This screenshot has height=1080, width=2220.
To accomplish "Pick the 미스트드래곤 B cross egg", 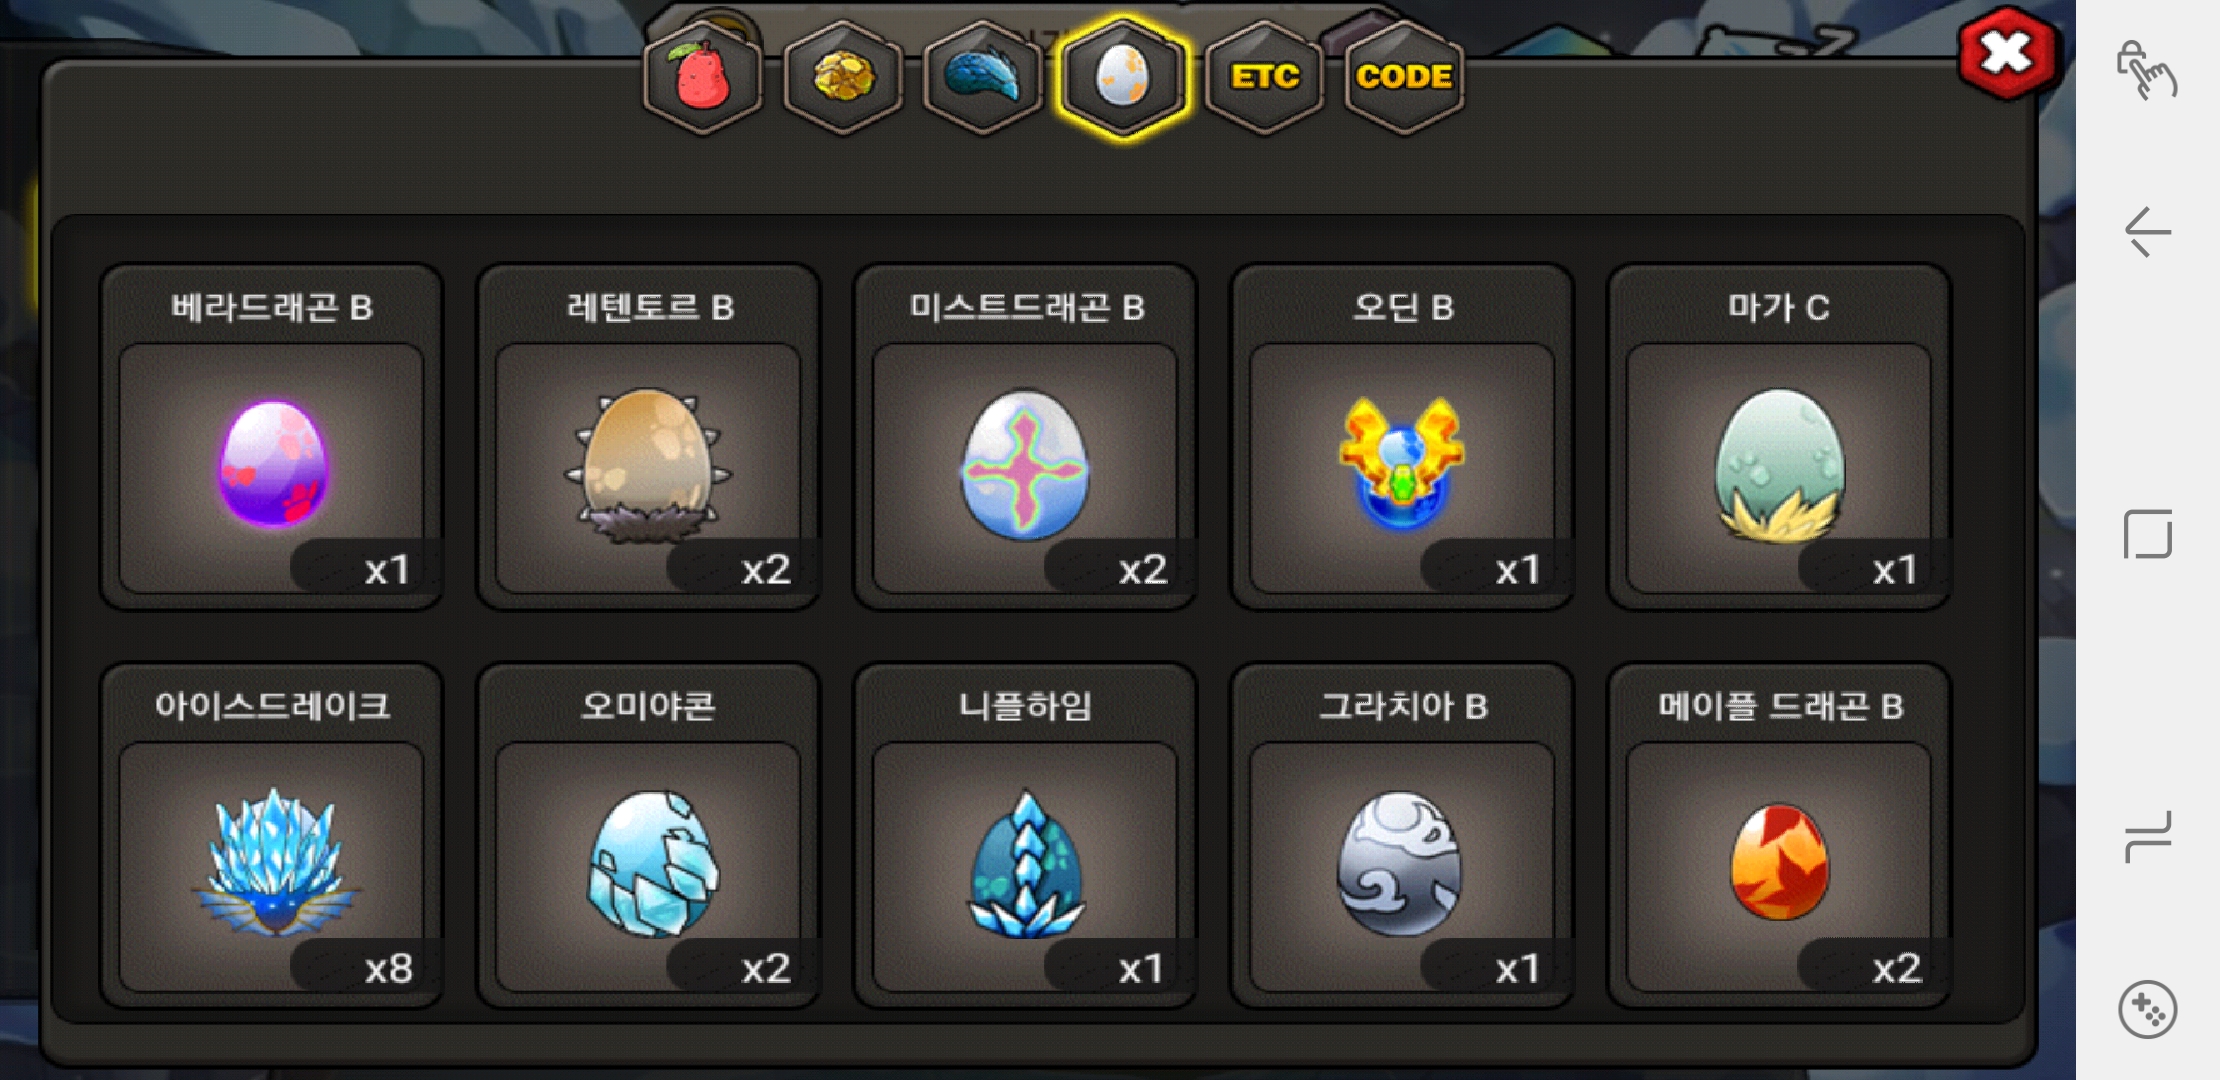I will coord(1025,436).
